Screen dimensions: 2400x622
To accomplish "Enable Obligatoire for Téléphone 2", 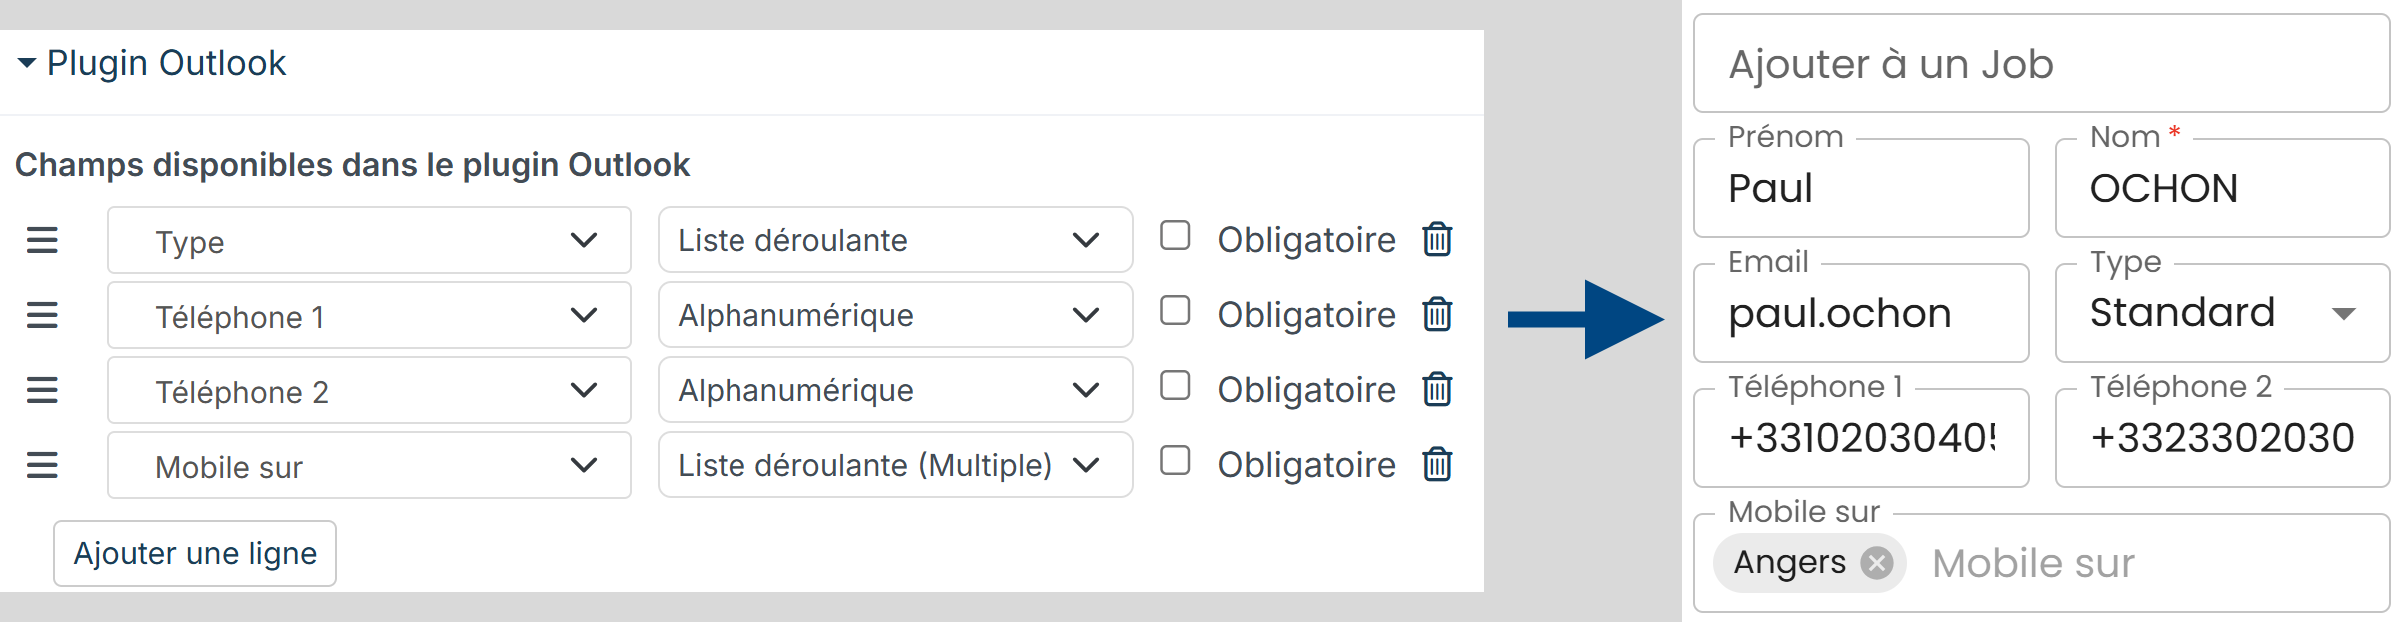I will tap(1175, 386).
